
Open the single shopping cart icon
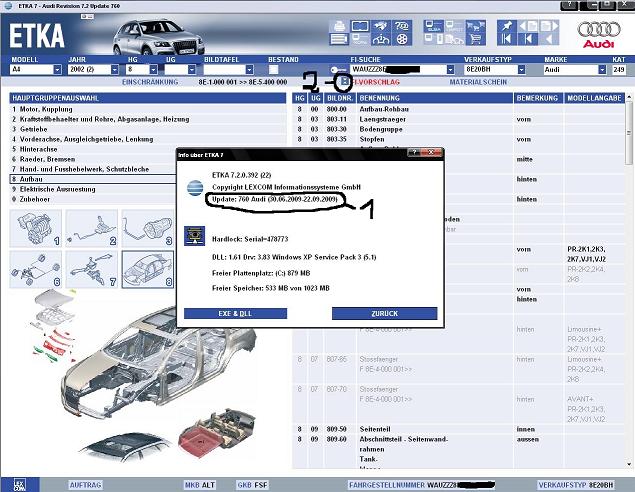tap(476, 39)
